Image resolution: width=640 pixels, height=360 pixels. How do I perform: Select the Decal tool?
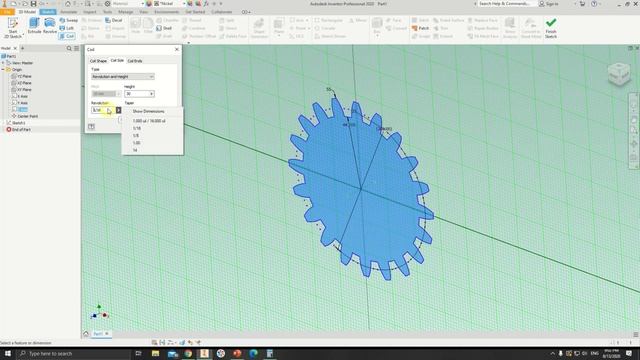[x=113, y=20]
